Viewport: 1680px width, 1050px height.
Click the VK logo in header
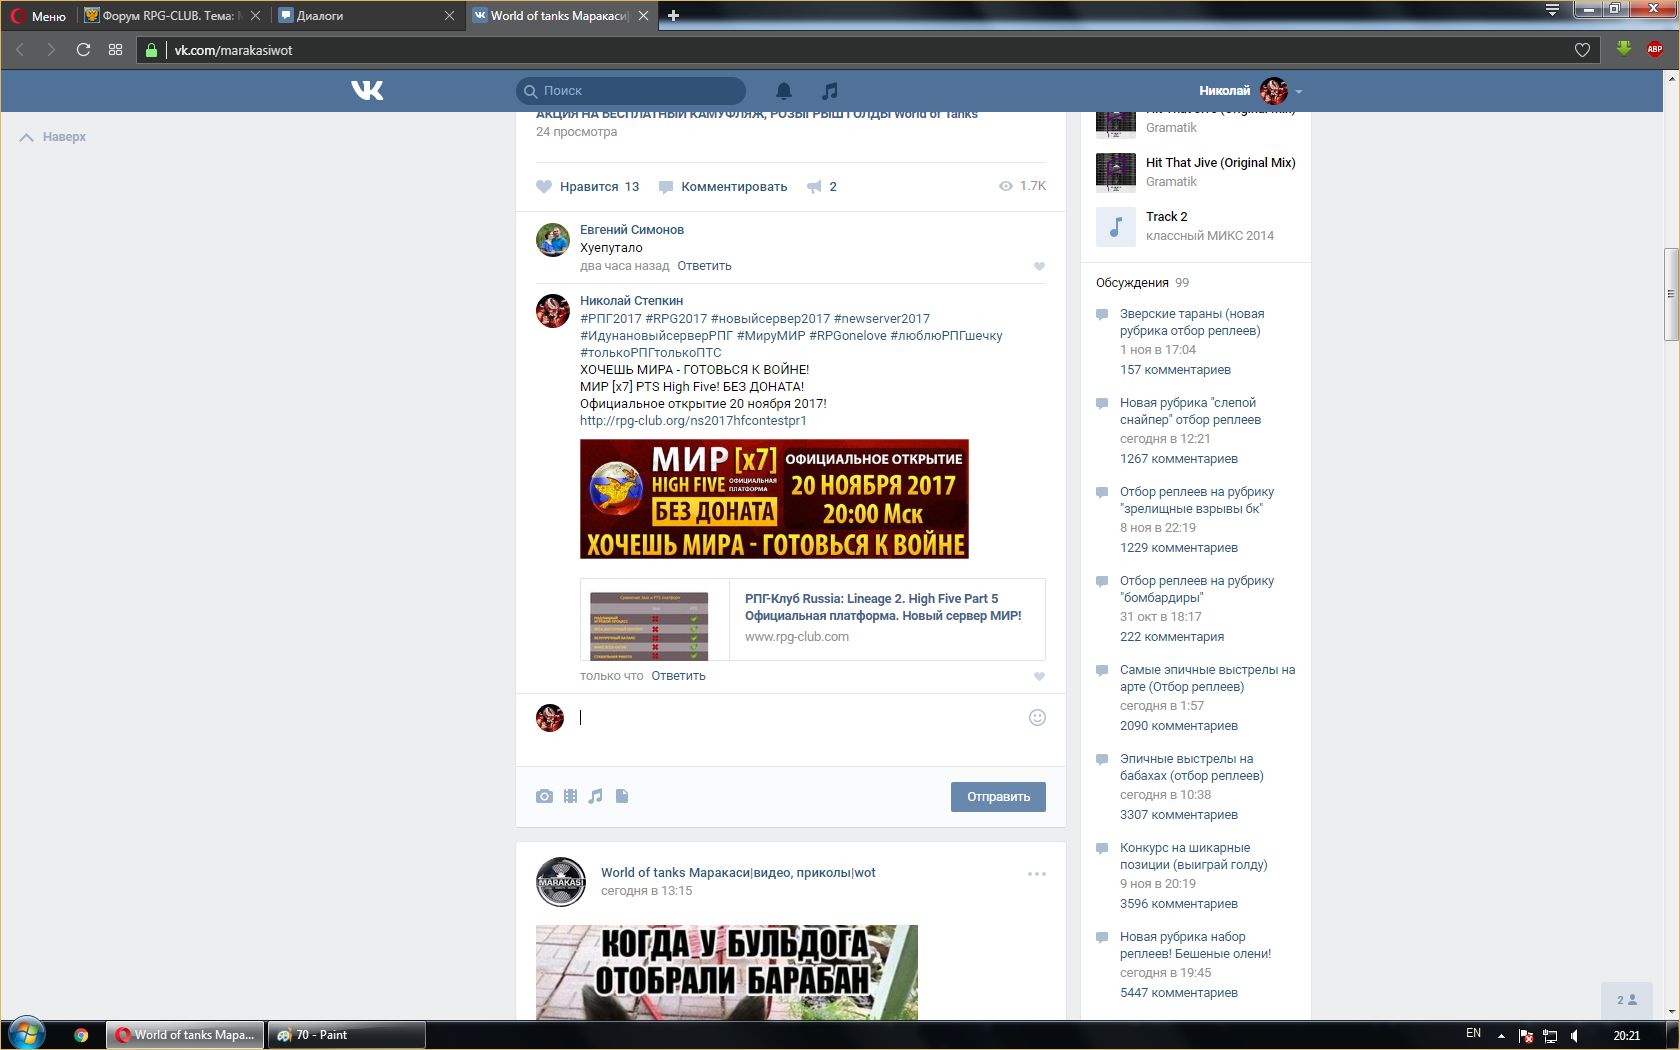(x=367, y=90)
